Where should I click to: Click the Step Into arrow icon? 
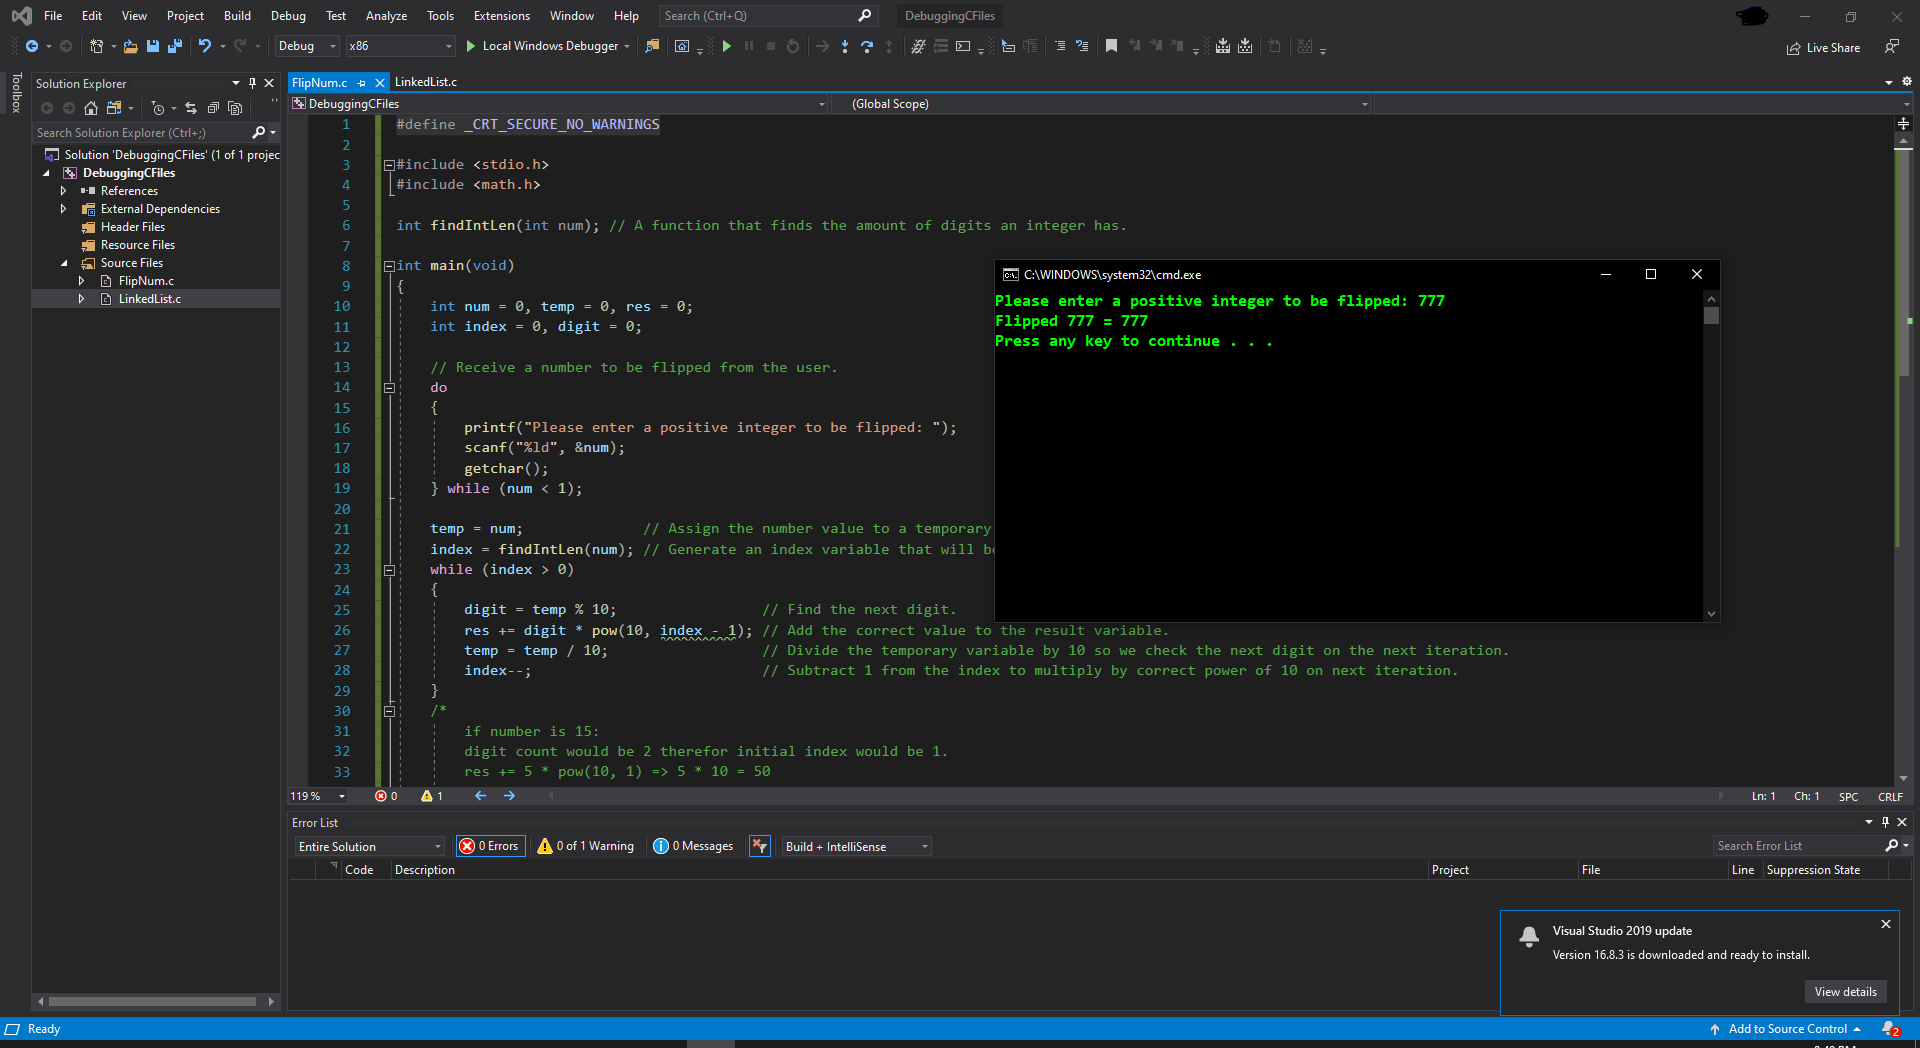845,46
